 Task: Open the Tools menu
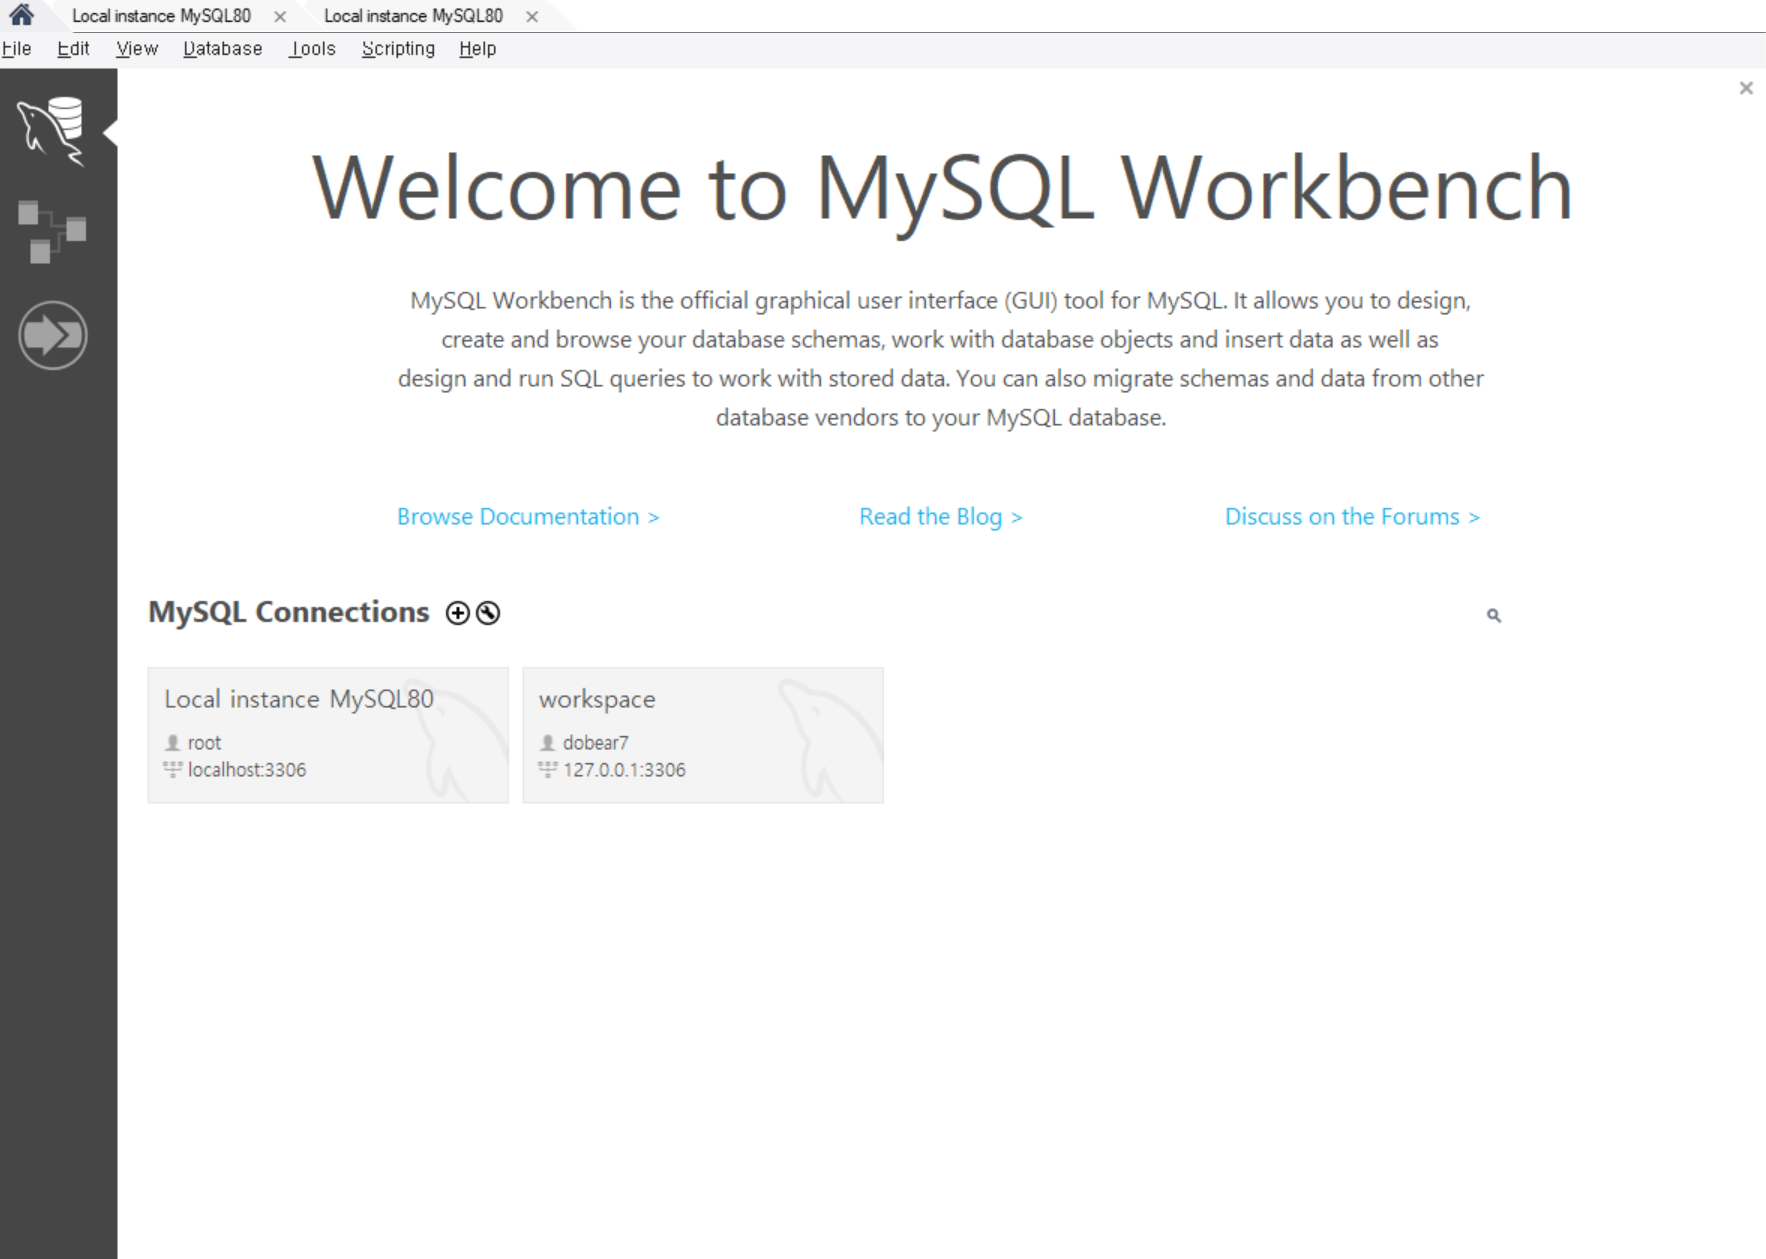click(312, 49)
